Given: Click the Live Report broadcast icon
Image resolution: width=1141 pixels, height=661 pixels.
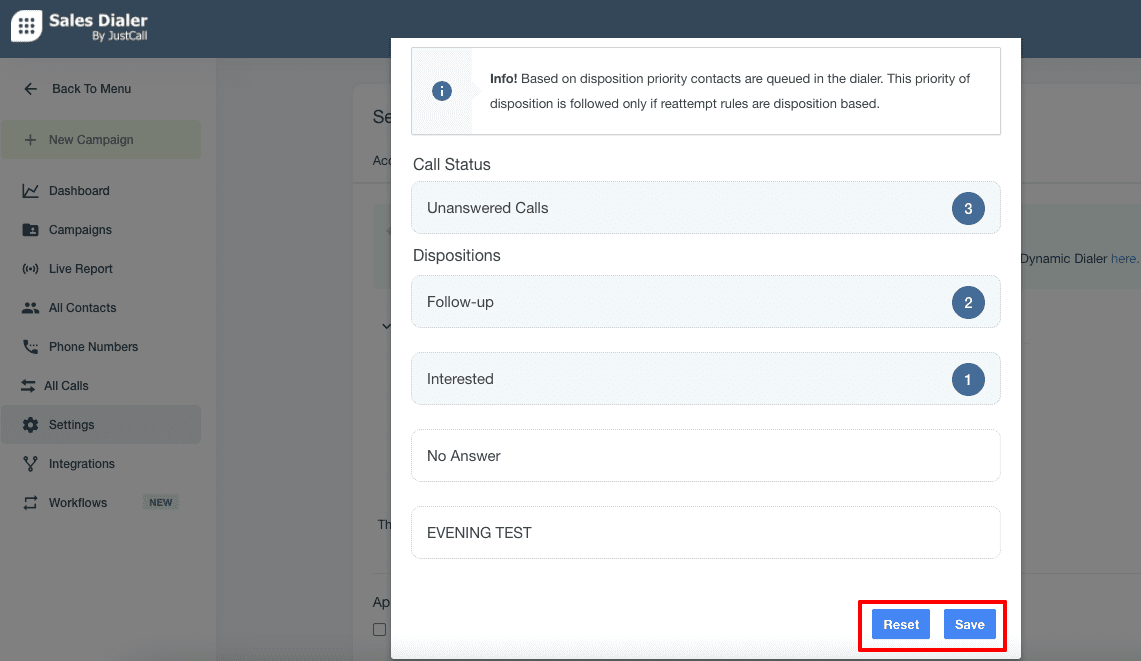Looking at the screenshot, I should point(30,268).
